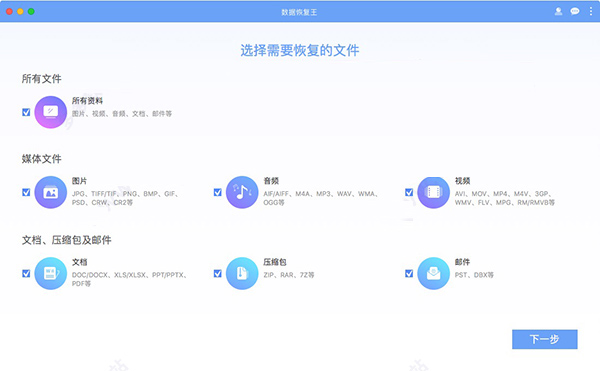Select the 视频 film strip icon
Image resolution: width=600 pixels, height=371 pixels.
coord(433,192)
